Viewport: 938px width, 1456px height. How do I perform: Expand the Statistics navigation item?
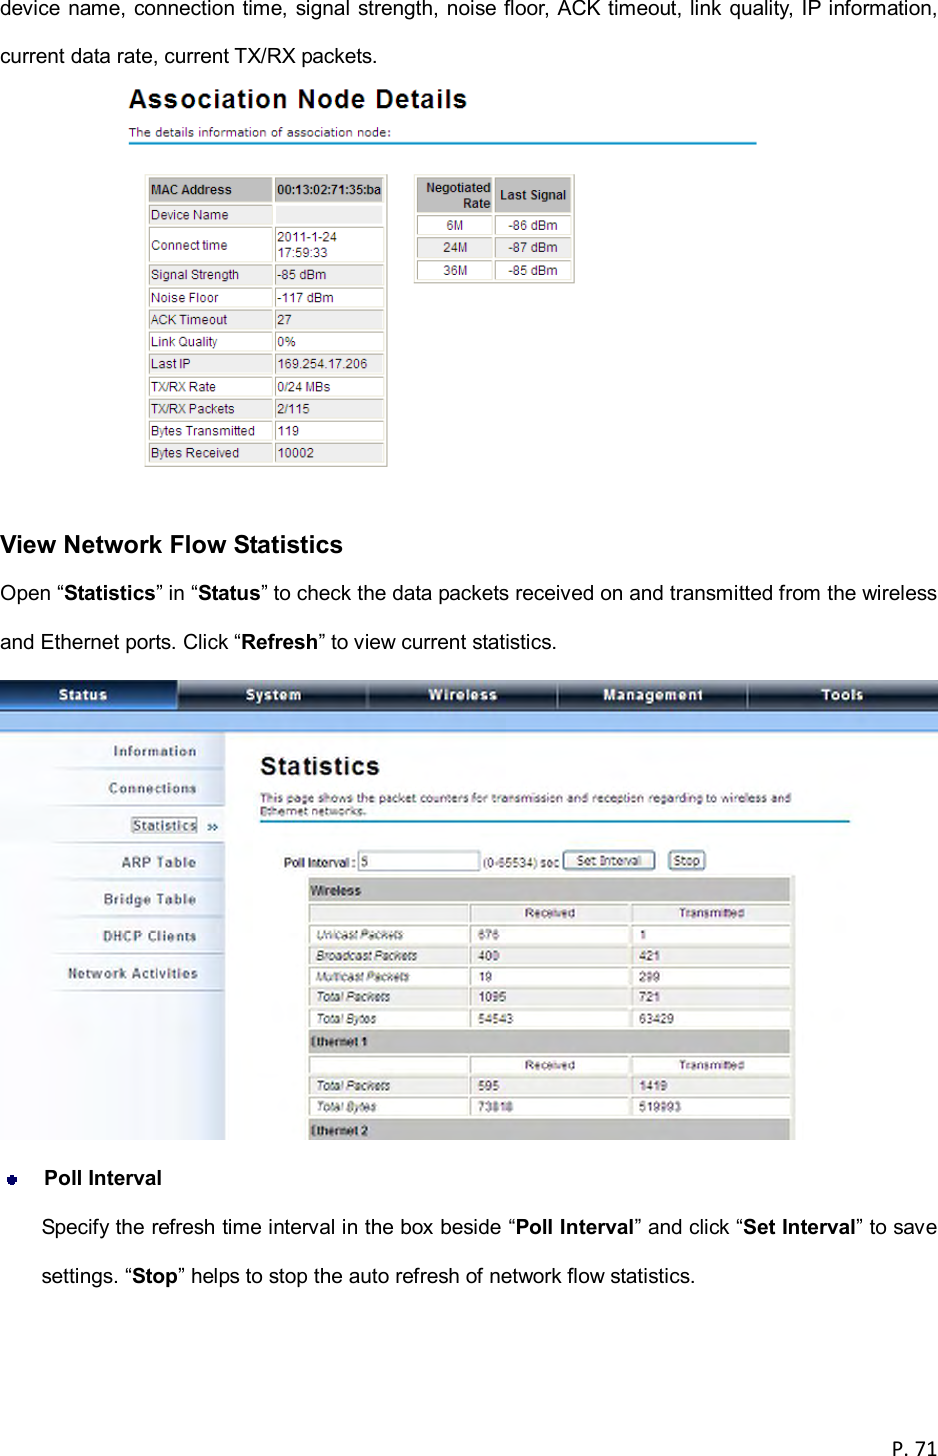[x=164, y=824]
